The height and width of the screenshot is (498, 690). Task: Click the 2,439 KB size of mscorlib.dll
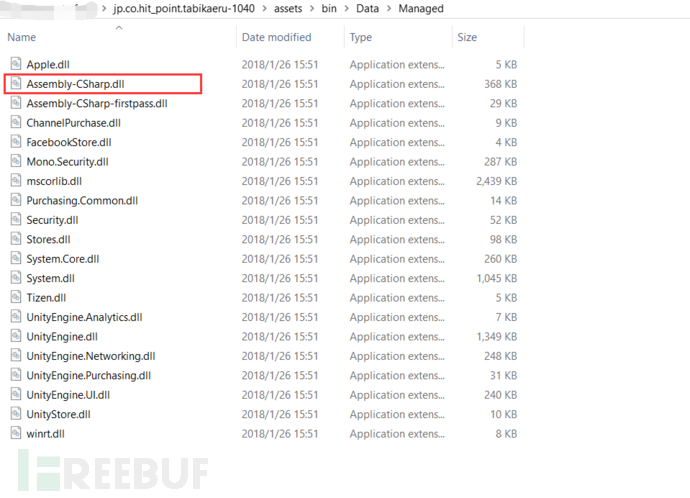point(496,181)
